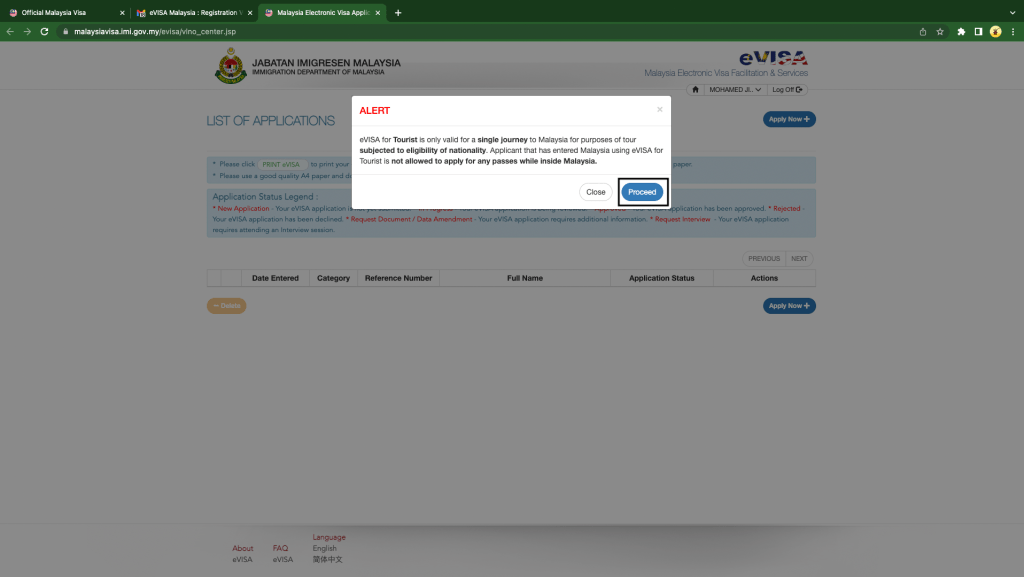Open the browser extensions puzzle icon
Viewport: 1024px width, 577px height.
961,31
